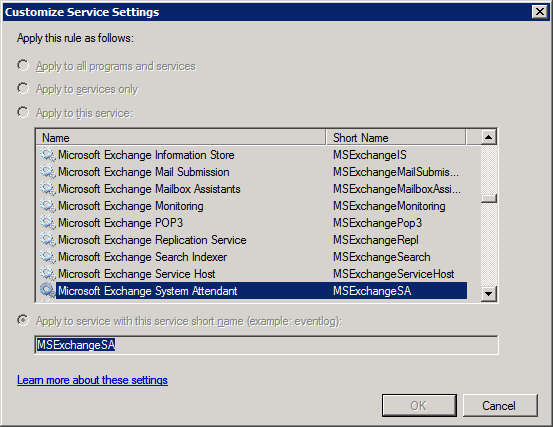Sort list by Short Name column header
553x427 pixels.
click(x=395, y=138)
